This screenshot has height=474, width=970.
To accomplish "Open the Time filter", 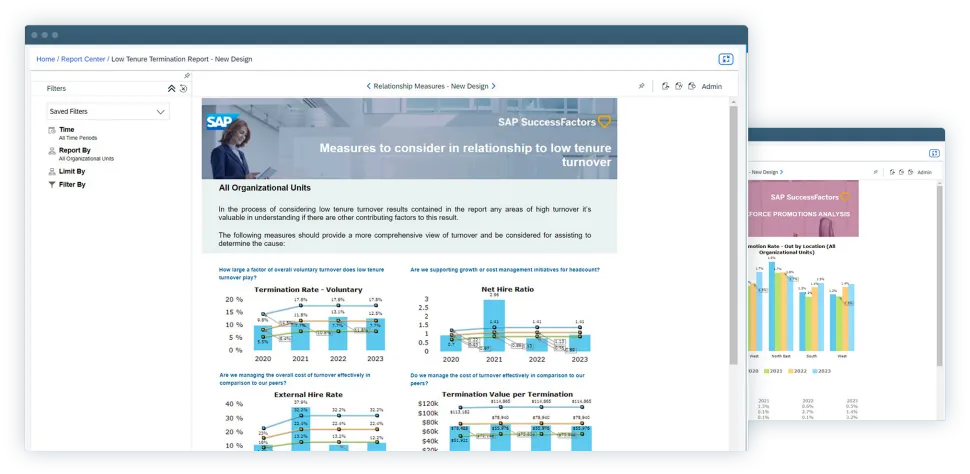I will coord(67,130).
